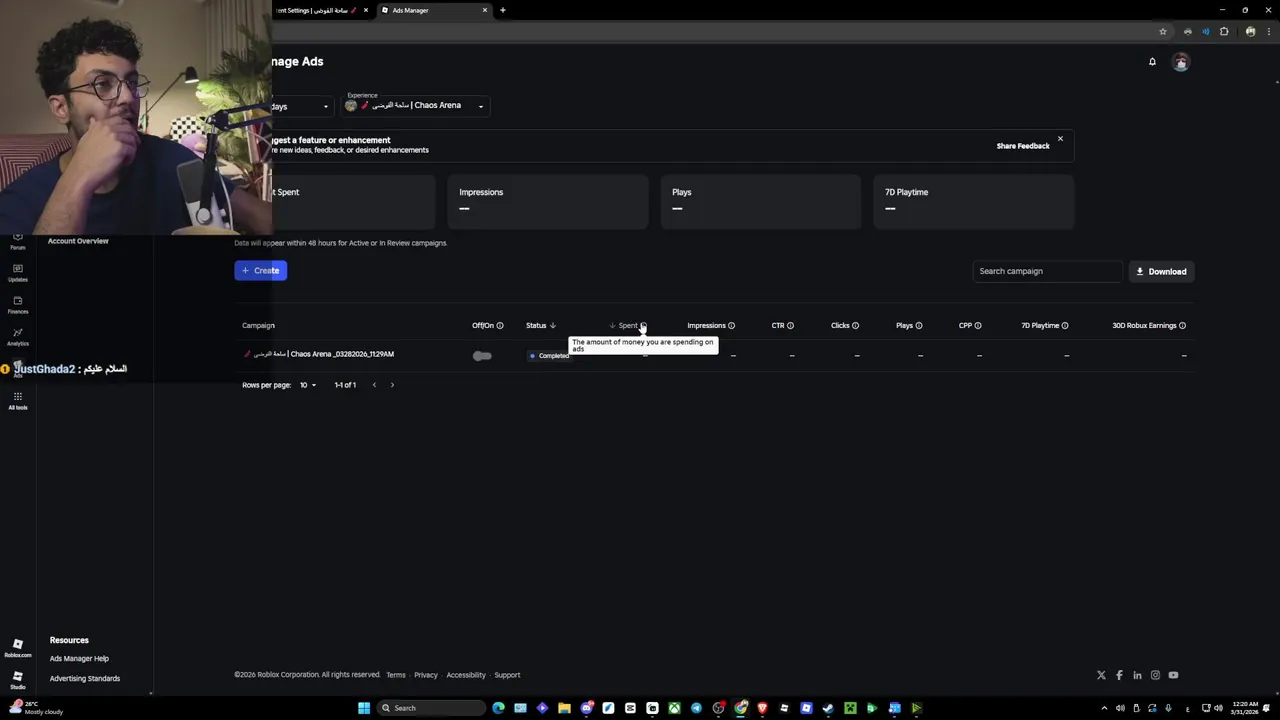Show info for the Off/On column

point(500,325)
